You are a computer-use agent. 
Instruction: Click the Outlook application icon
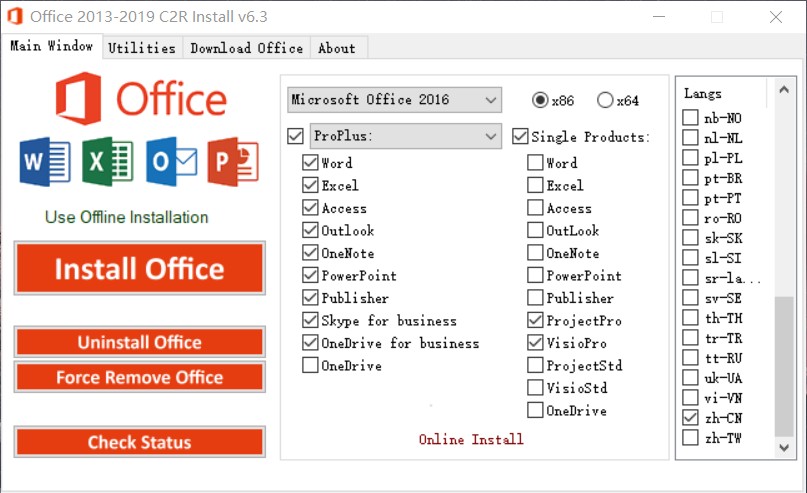tap(171, 161)
